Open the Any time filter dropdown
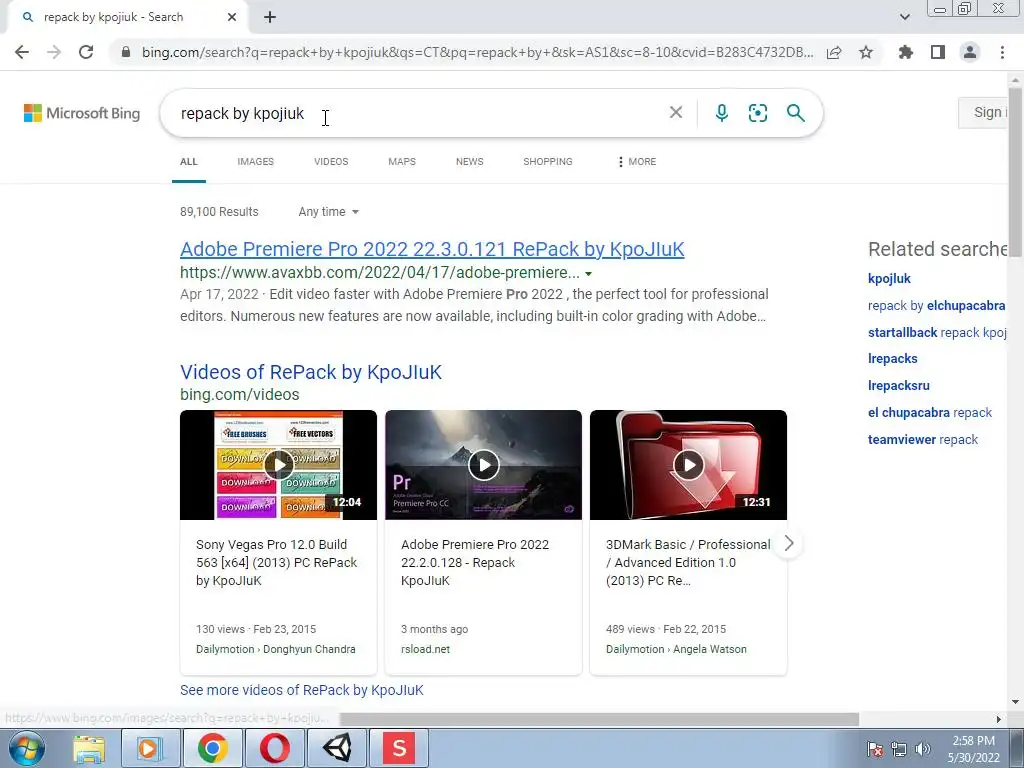 [x=328, y=212]
